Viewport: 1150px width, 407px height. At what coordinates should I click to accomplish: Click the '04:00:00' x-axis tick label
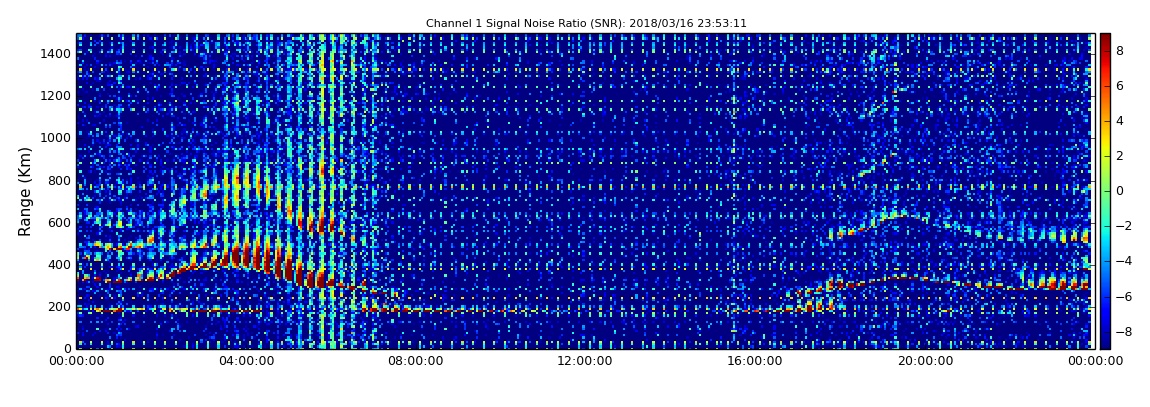[247, 361]
